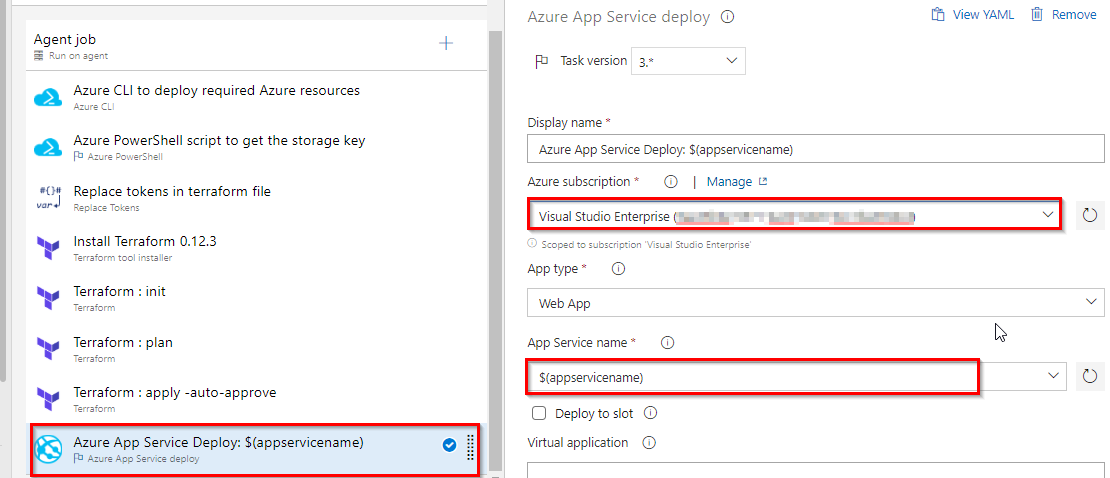The width and height of the screenshot is (1110, 478).
Task: Enable the Deploy to slot checkbox
Action: coord(539,413)
